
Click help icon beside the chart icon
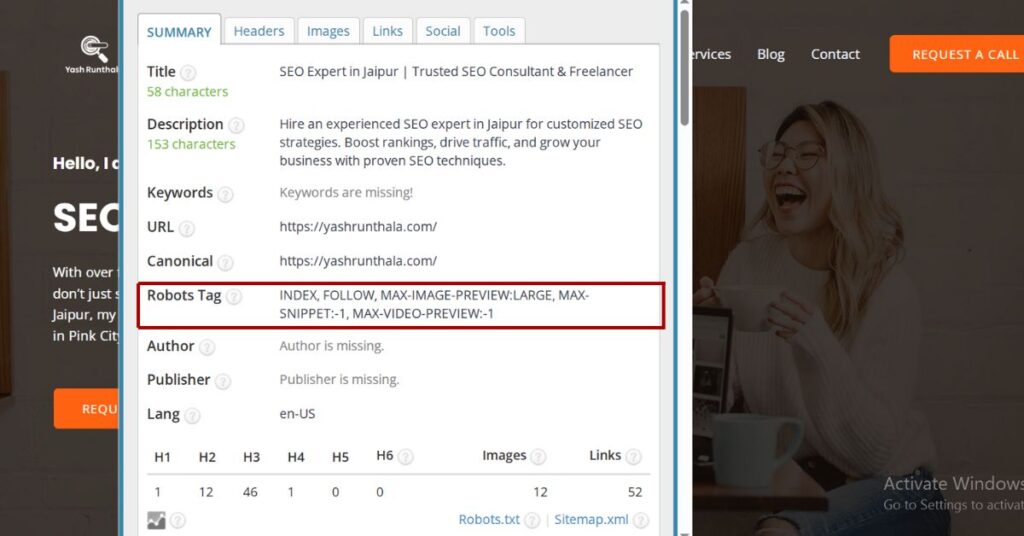(x=178, y=520)
